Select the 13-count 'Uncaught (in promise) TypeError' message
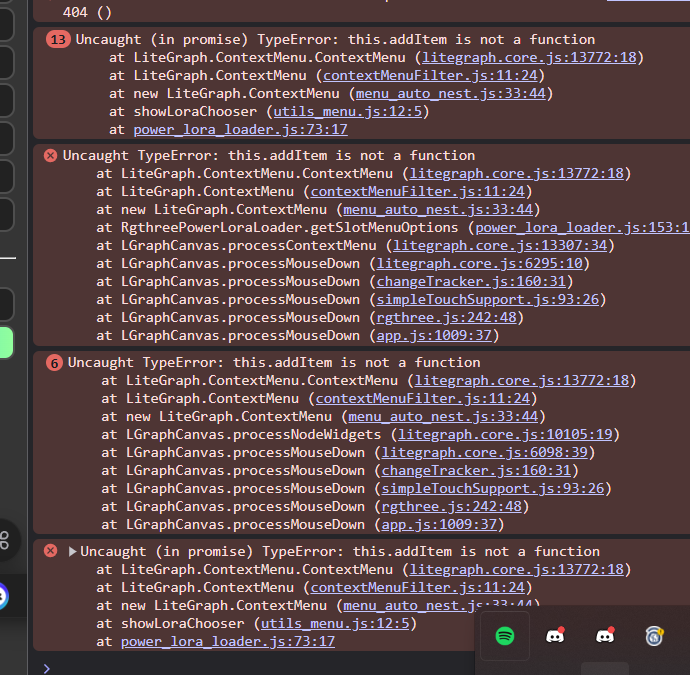Screen dimensions: 690x675 (x=335, y=40)
